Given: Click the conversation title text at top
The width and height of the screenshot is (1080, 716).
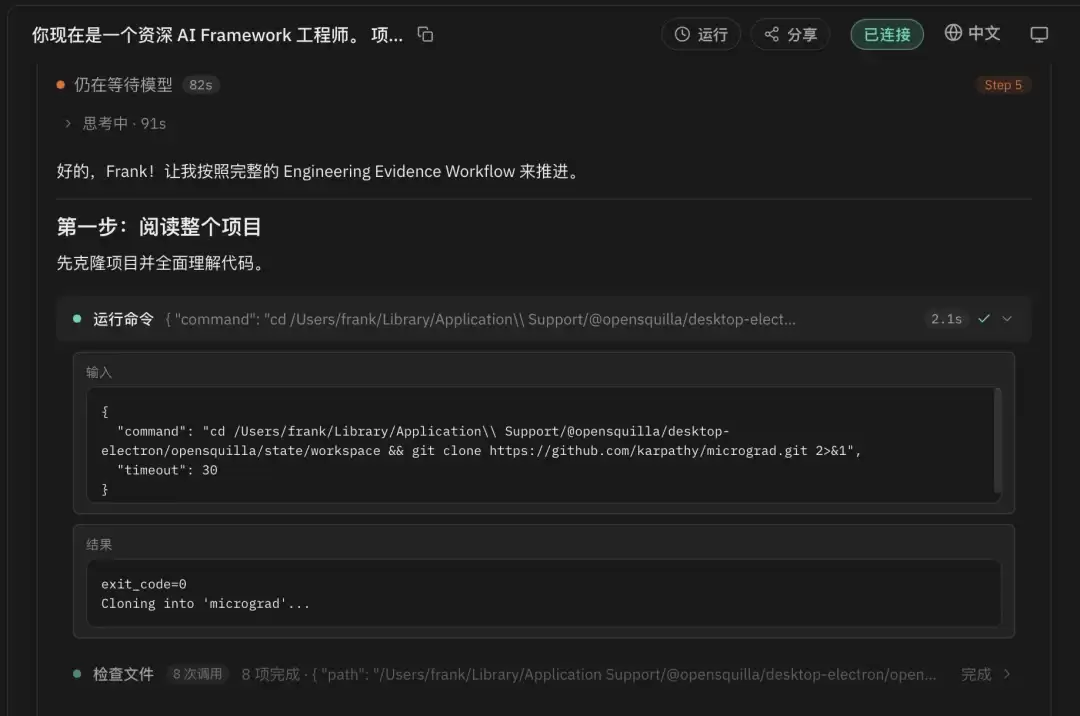Looking at the screenshot, I should [x=217, y=34].
